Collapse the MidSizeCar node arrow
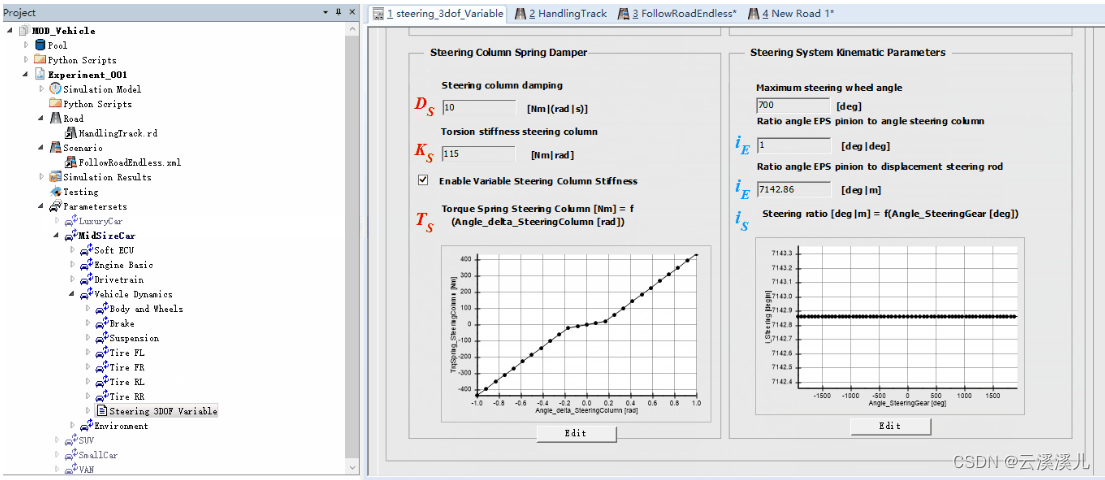Viewport: 1105px width, 480px height. coord(57,235)
